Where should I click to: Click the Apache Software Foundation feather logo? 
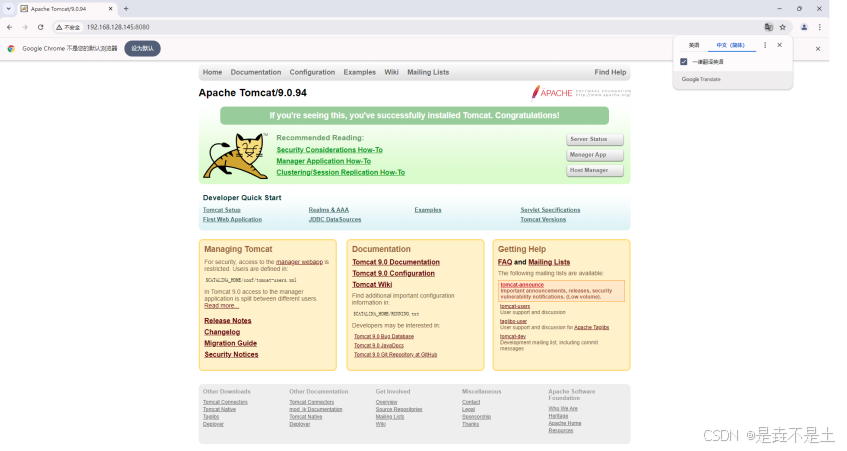pos(581,93)
